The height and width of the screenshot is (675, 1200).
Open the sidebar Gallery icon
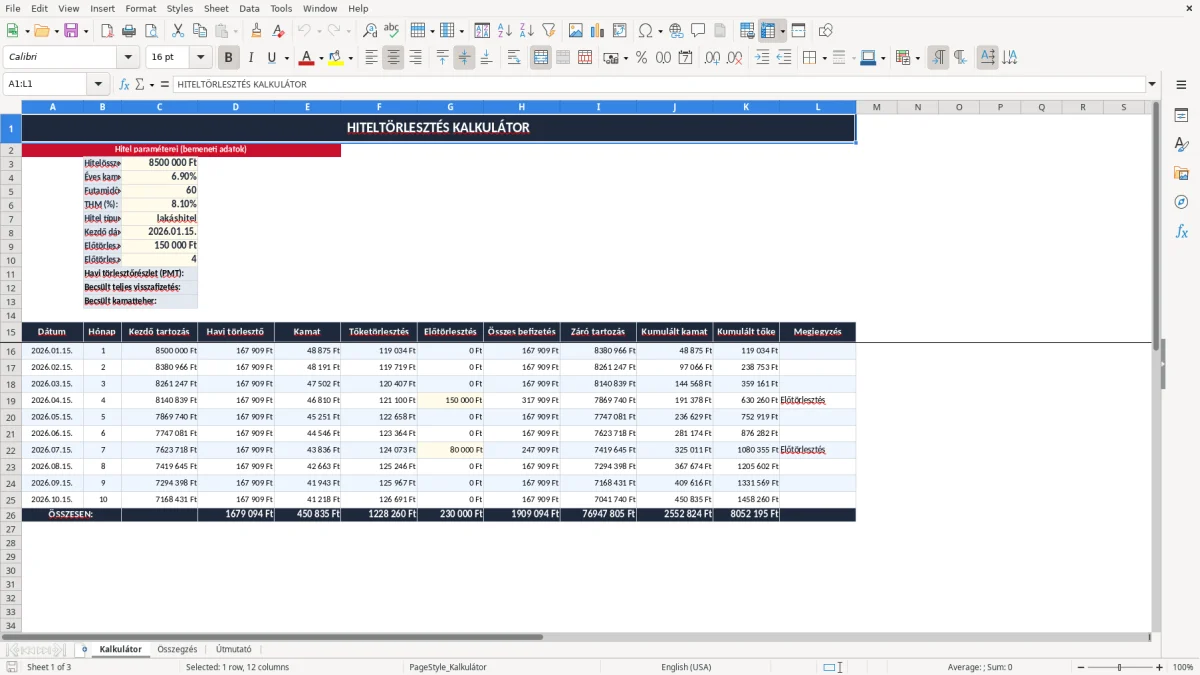[x=1181, y=173]
